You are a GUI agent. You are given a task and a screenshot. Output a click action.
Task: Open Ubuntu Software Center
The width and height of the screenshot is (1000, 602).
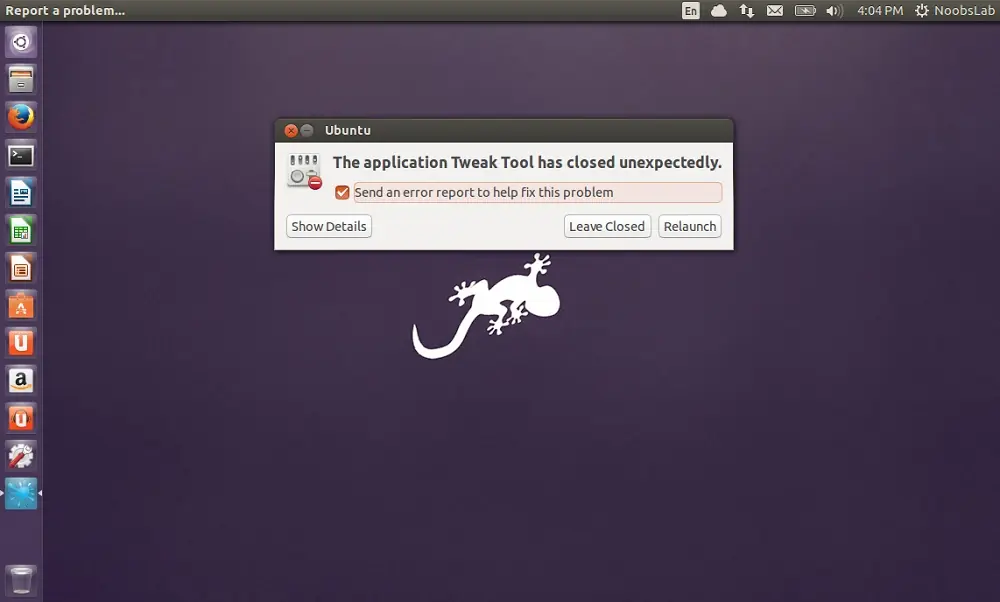pyautogui.click(x=21, y=305)
